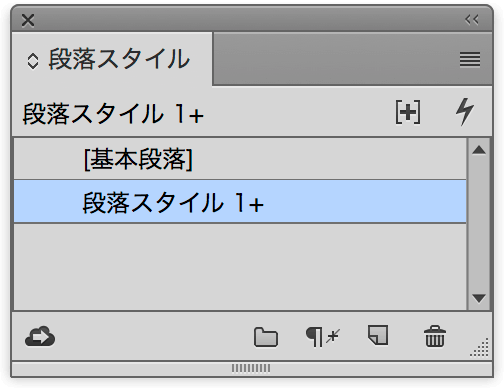The width and height of the screenshot is (504, 392).
Task: Click the corner resize handle dots
Action: coord(480,348)
